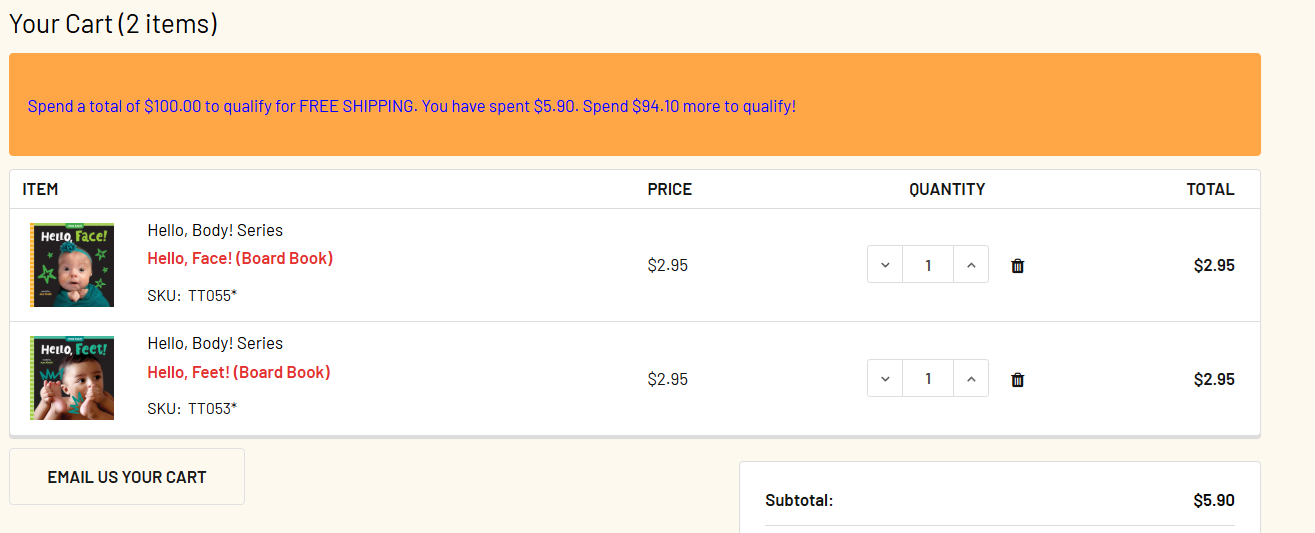Image resolution: width=1315 pixels, height=533 pixels.
Task: Delete Hello, Face! book from cart
Action: [x=1018, y=266]
